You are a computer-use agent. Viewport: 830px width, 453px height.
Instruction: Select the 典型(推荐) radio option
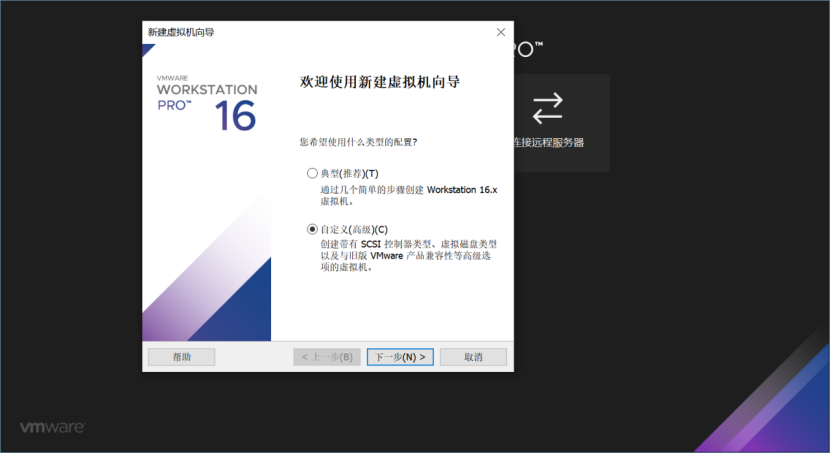pyautogui.click(x=312, y=173)
